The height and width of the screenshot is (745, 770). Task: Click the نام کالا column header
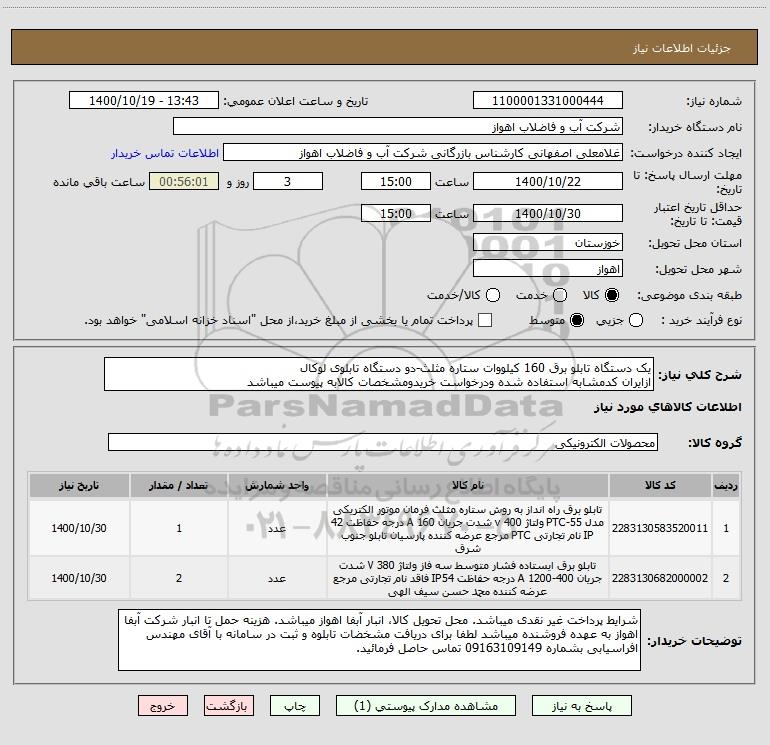pyautogui.click(x=468, y=485)
